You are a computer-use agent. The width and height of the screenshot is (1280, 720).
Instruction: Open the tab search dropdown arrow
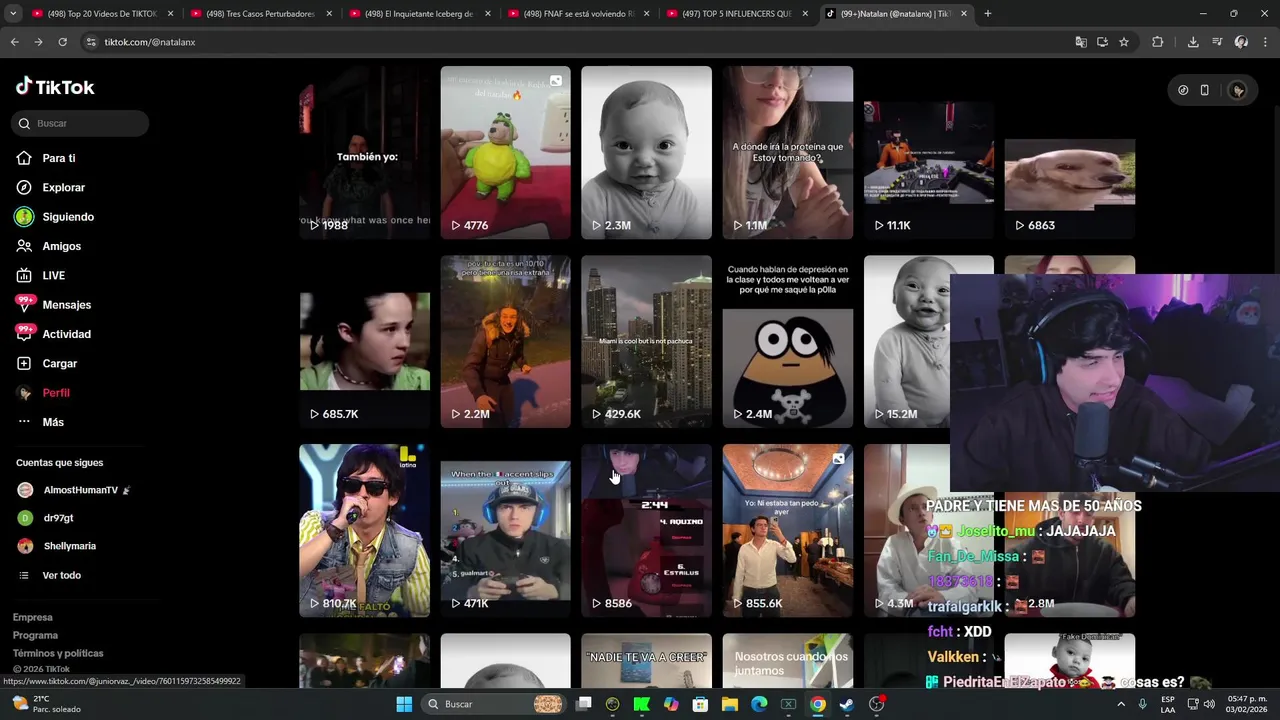click(x=13, y=14)
